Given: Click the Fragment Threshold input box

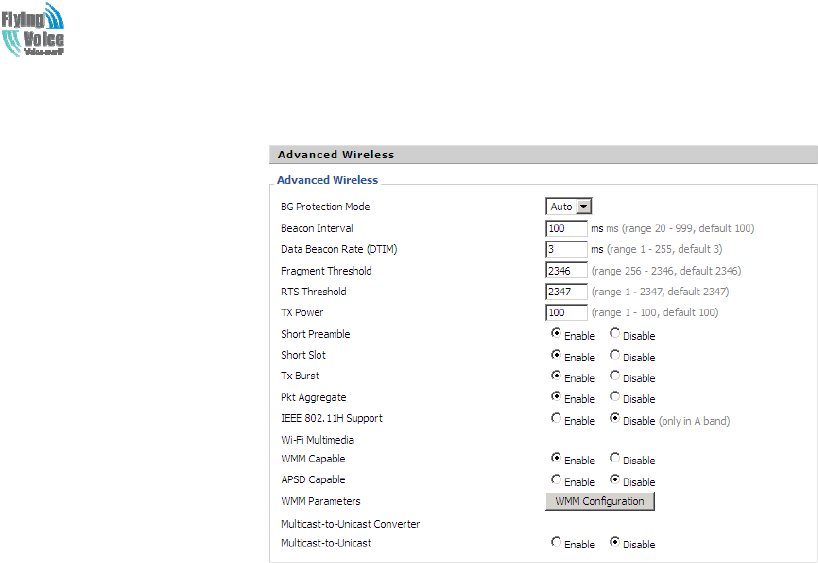Looking at the screenshot, I should [567, 271].
